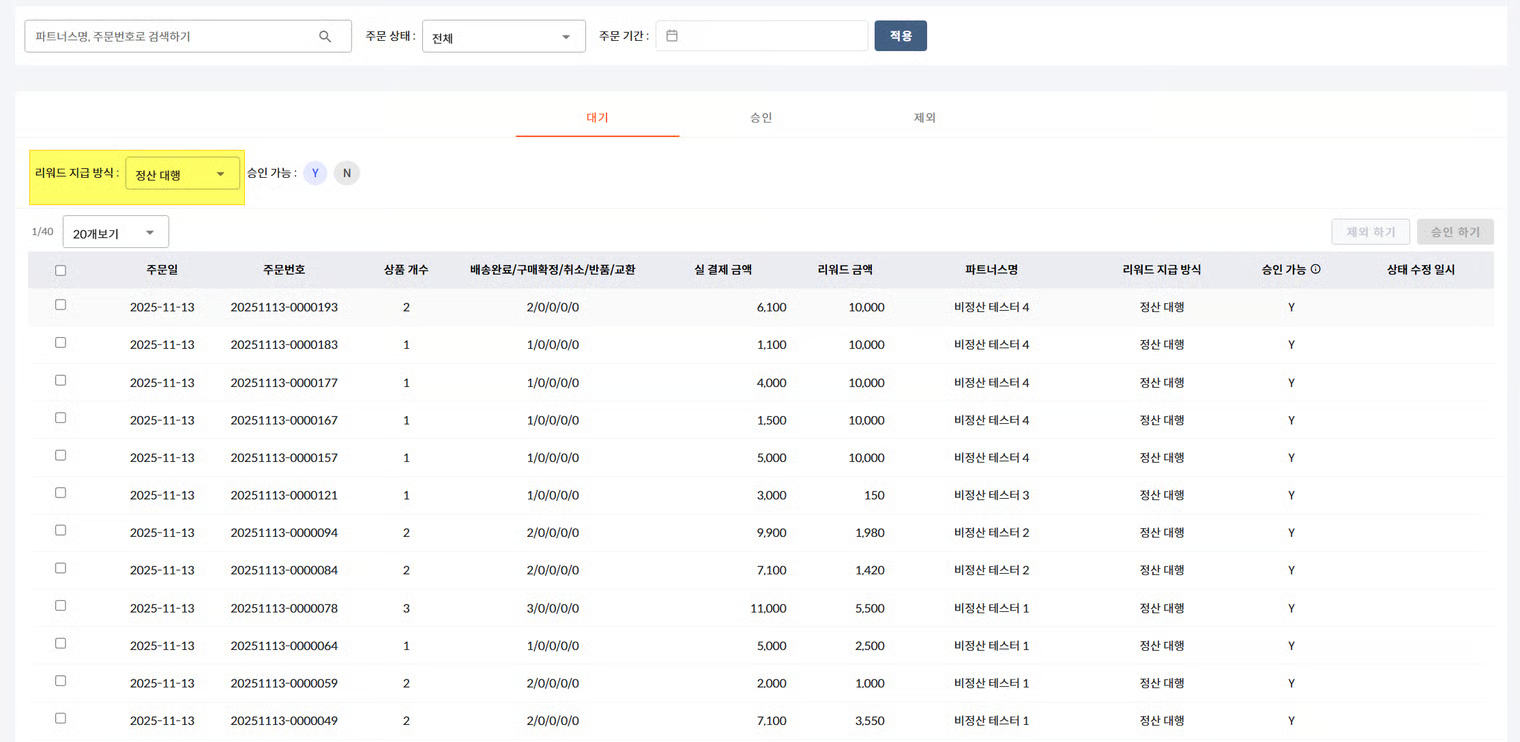
Task: Switch to the 제외 tab
Action: (x=925, y=118)
